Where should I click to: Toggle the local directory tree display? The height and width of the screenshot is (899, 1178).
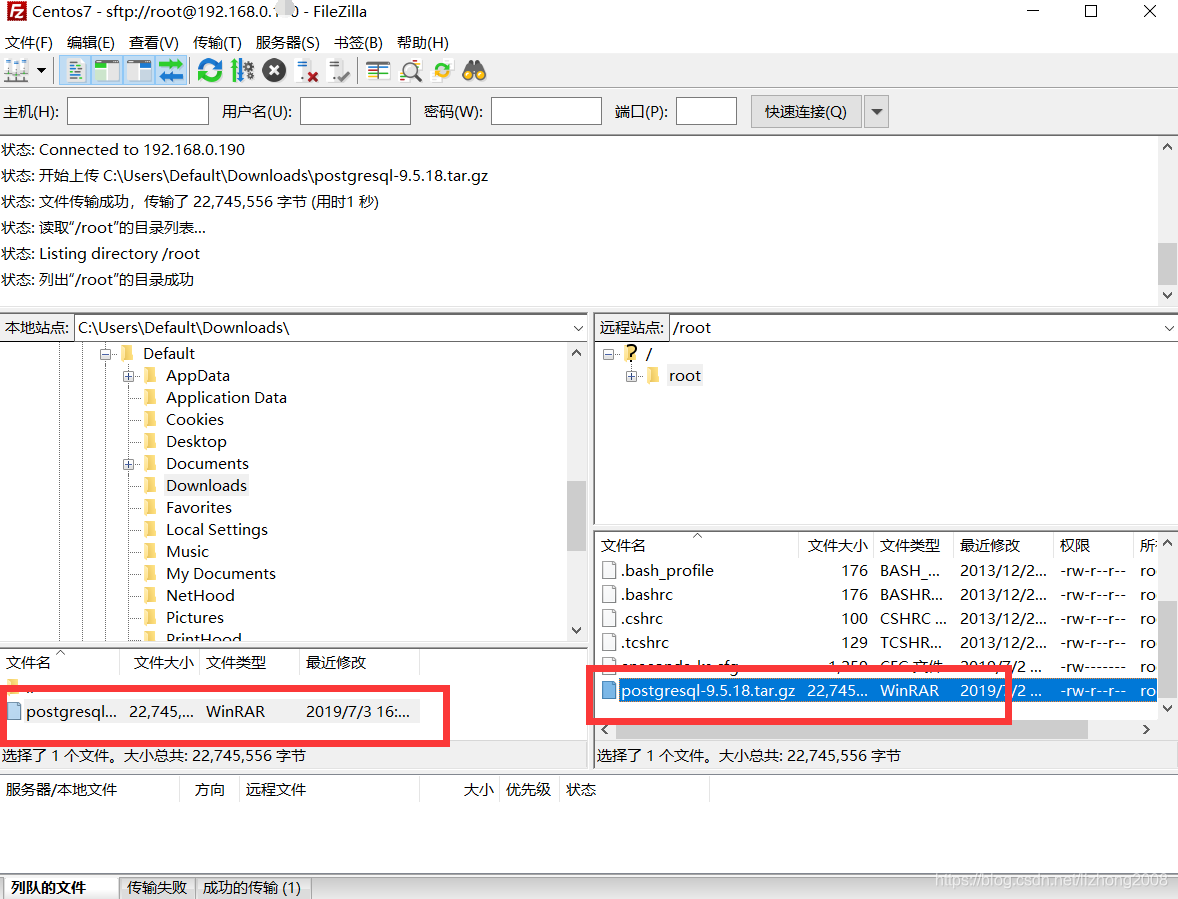point(107,71)
